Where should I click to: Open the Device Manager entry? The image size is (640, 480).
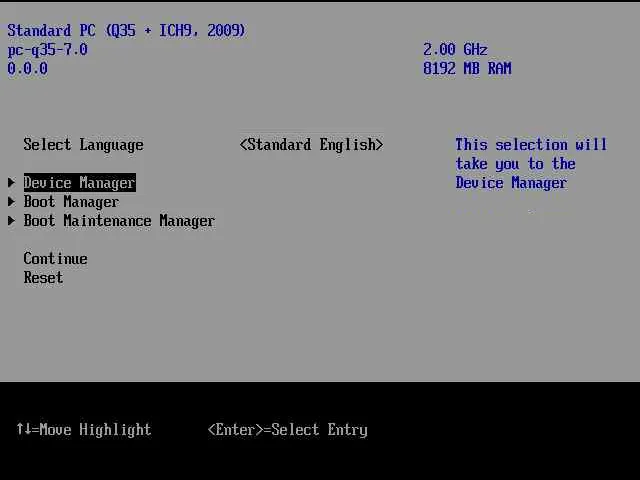[80, 182]
